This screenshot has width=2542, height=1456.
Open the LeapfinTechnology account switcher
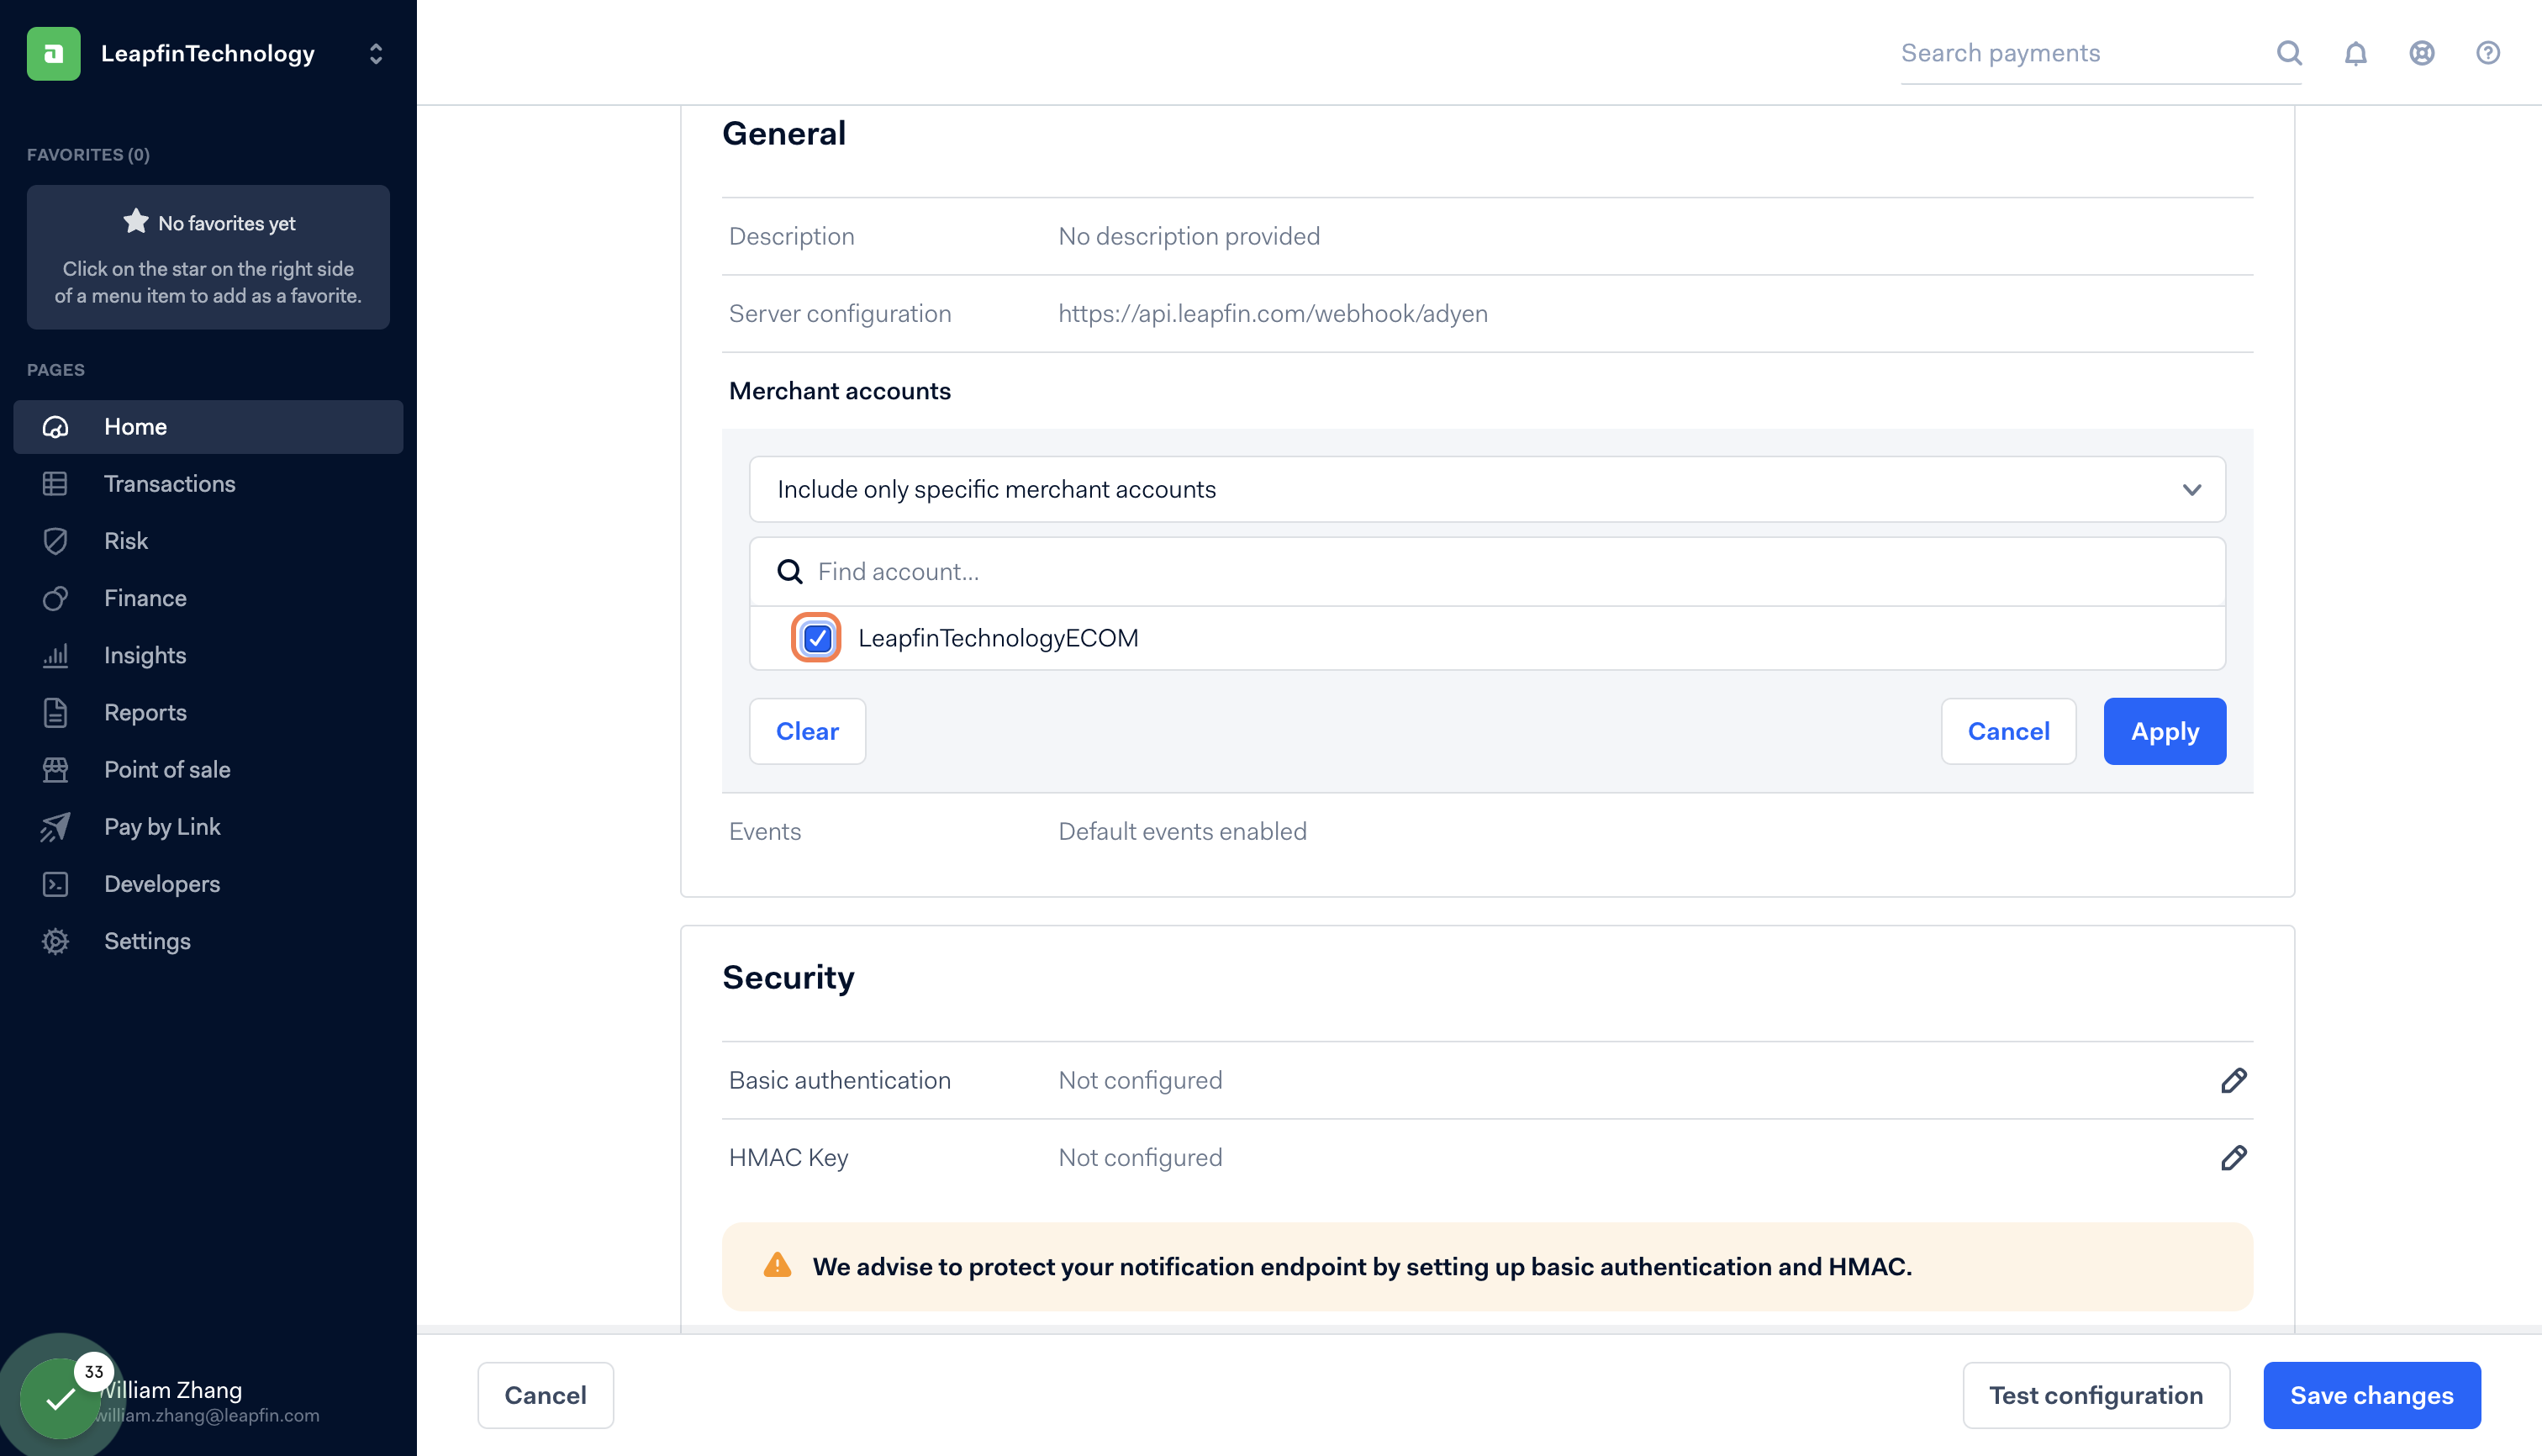(375, 53)
